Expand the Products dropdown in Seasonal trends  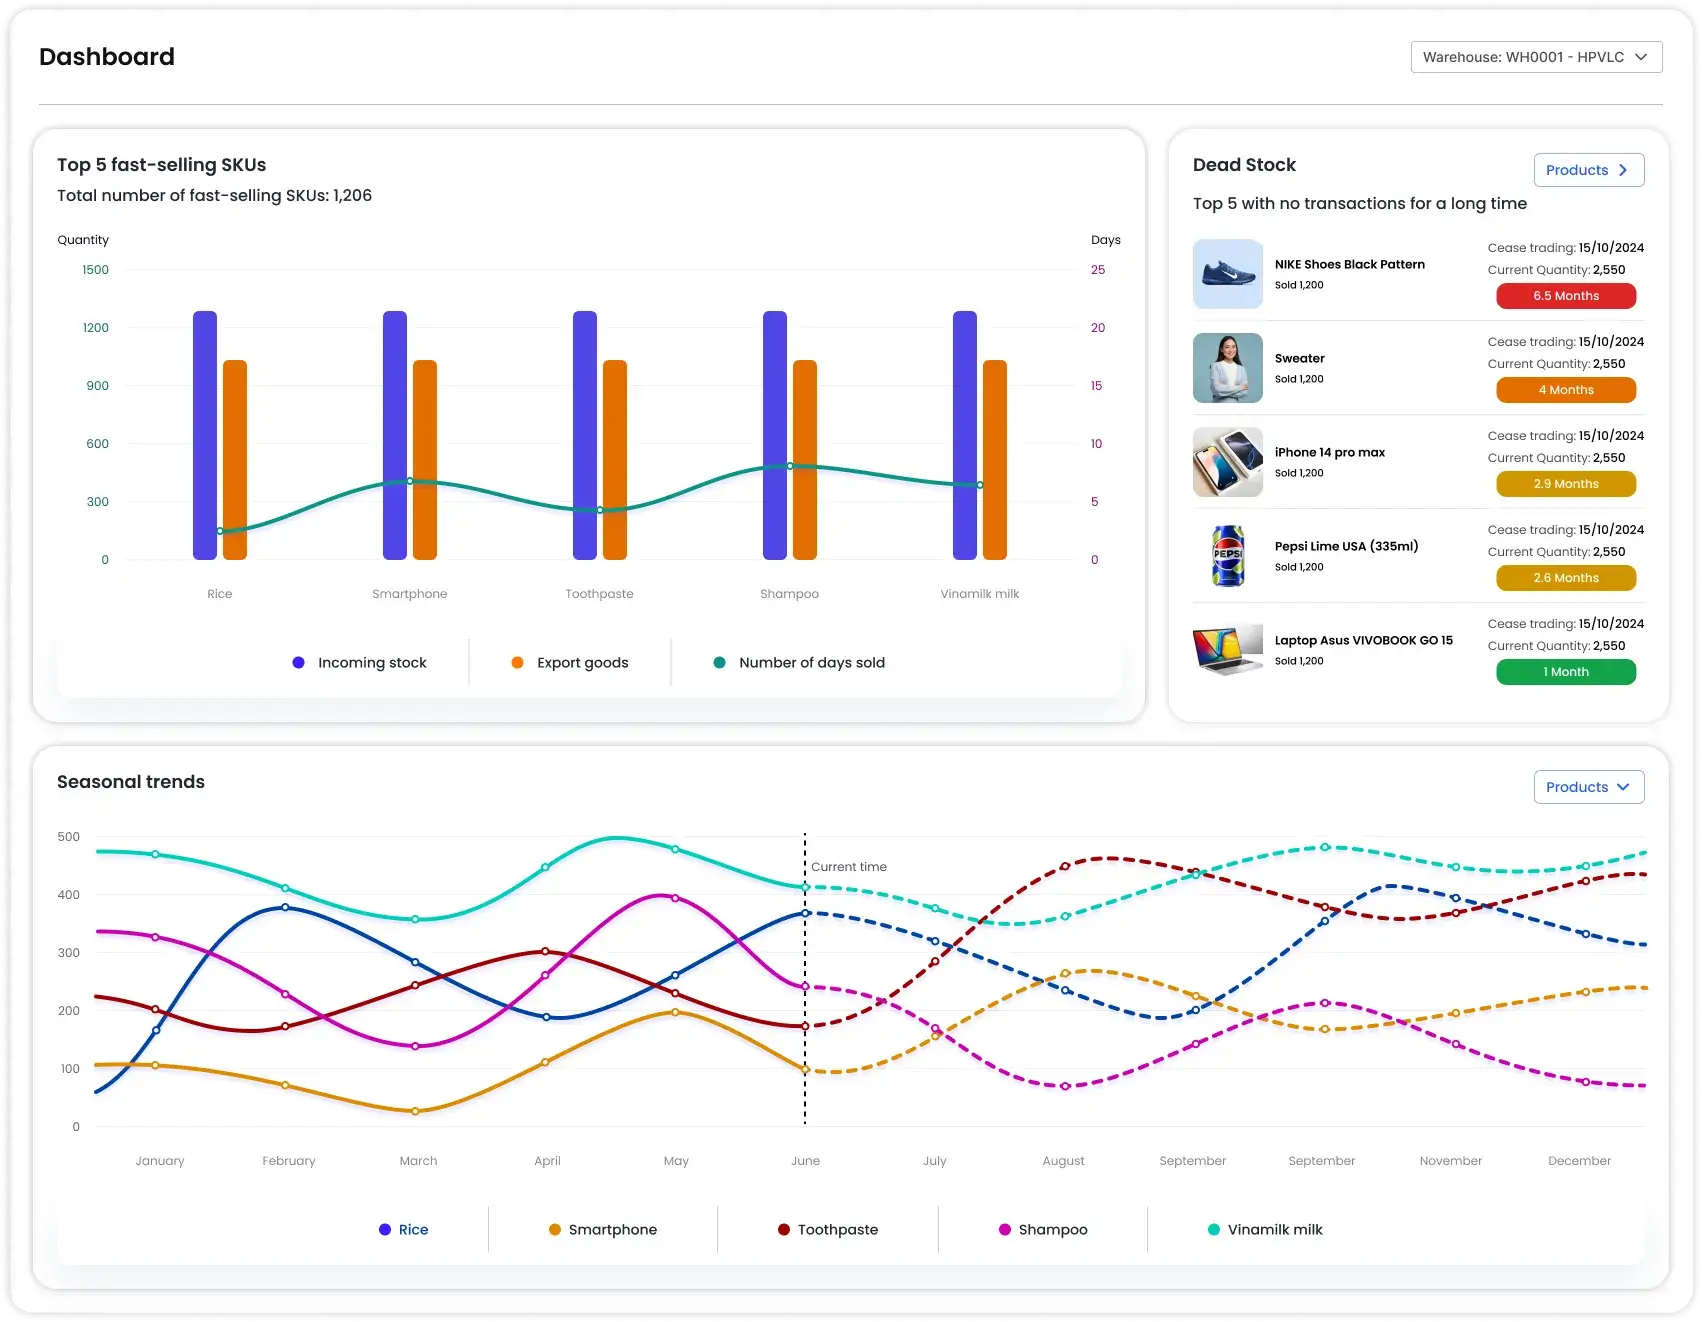point(1588,787)
